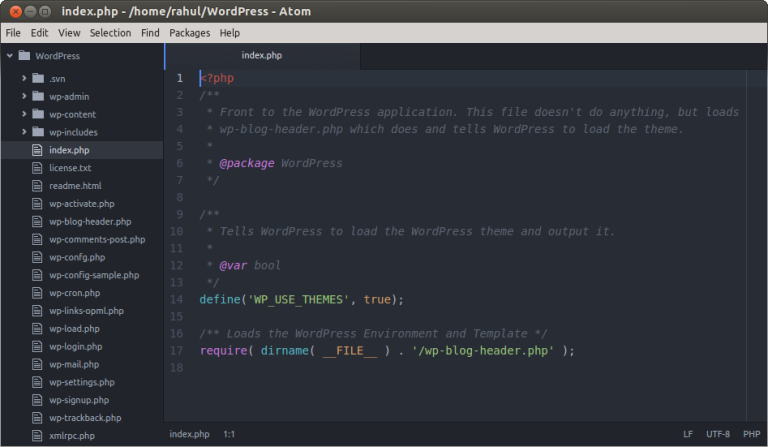Click the folder icon next to wp-admin
The height and width of the screenshot is (447, 768).
point(38,96)
